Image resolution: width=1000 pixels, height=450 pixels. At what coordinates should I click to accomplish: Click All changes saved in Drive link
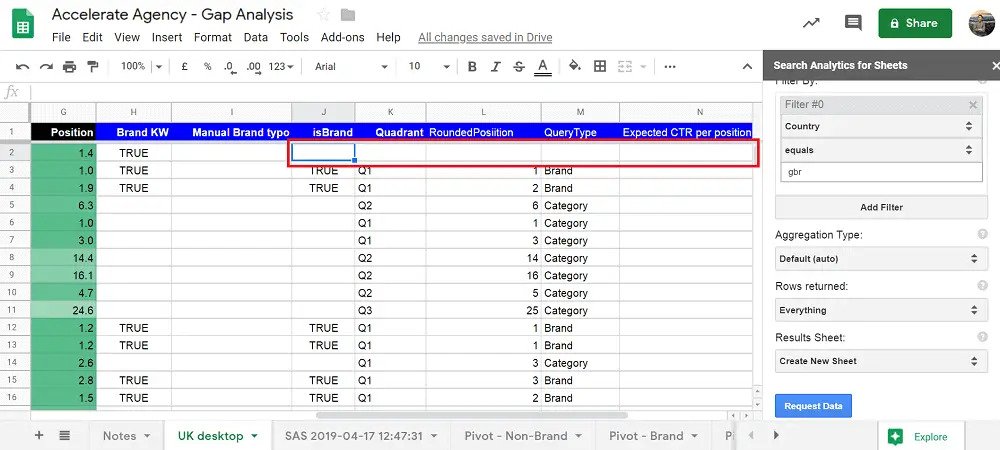point(485,38)
